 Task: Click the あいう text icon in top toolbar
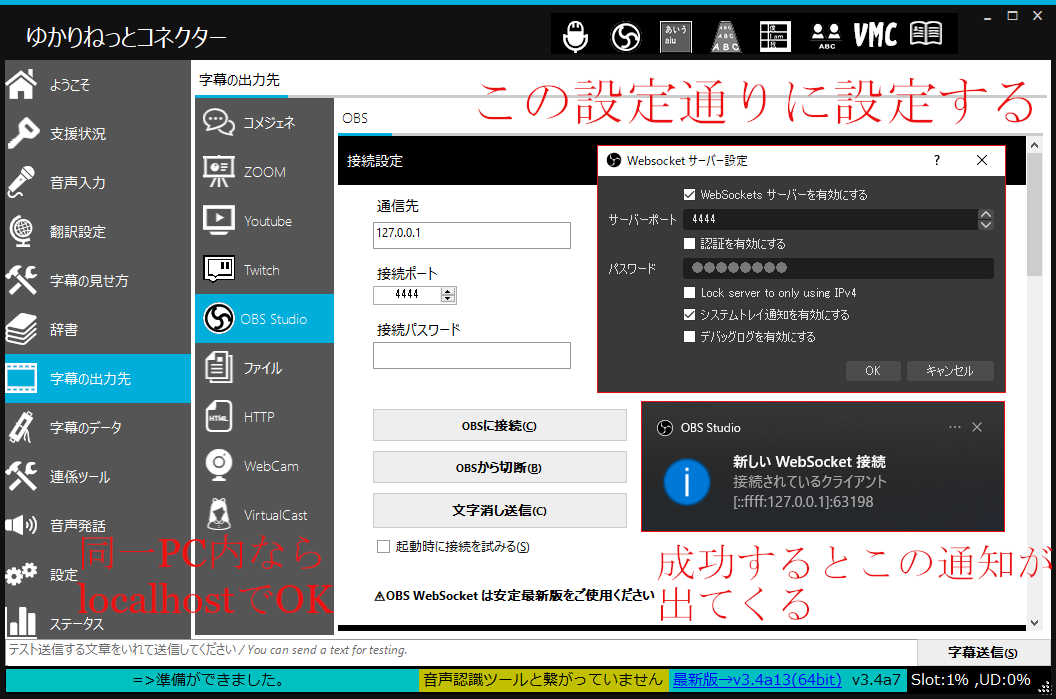pos(675,36)
